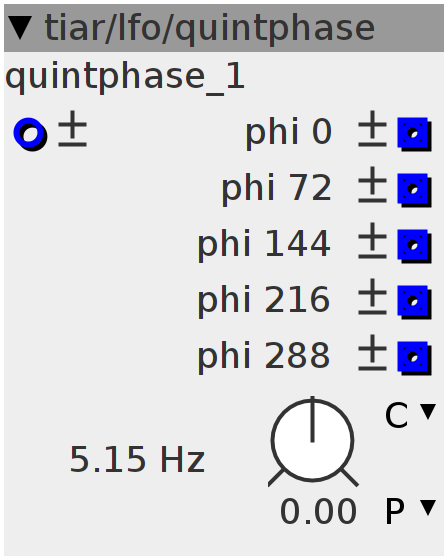Click the bipolar symbol beside the inlet
This screenshot has width=448, height=560.
point(73,129)
